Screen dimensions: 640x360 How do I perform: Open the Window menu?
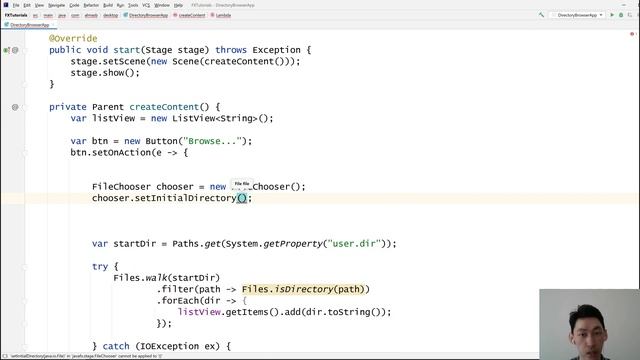162,5
